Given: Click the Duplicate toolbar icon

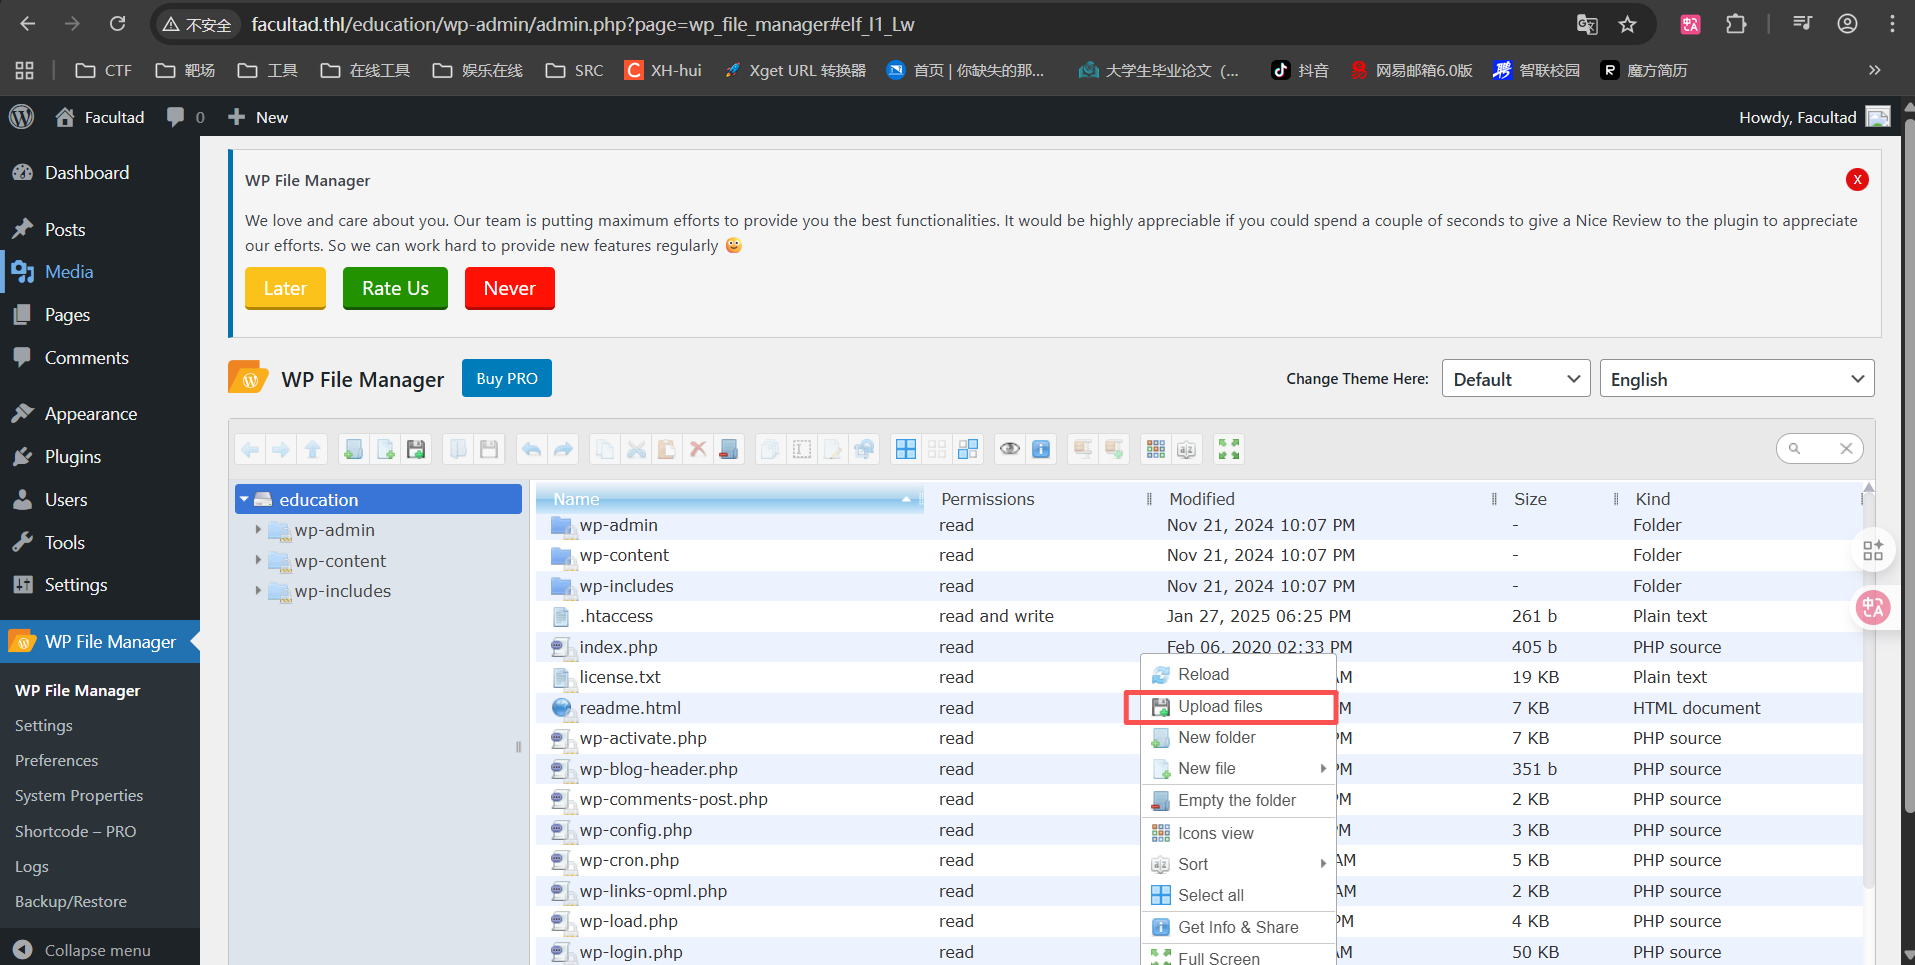Looking at the screenshot, I should tap(770, 450).
